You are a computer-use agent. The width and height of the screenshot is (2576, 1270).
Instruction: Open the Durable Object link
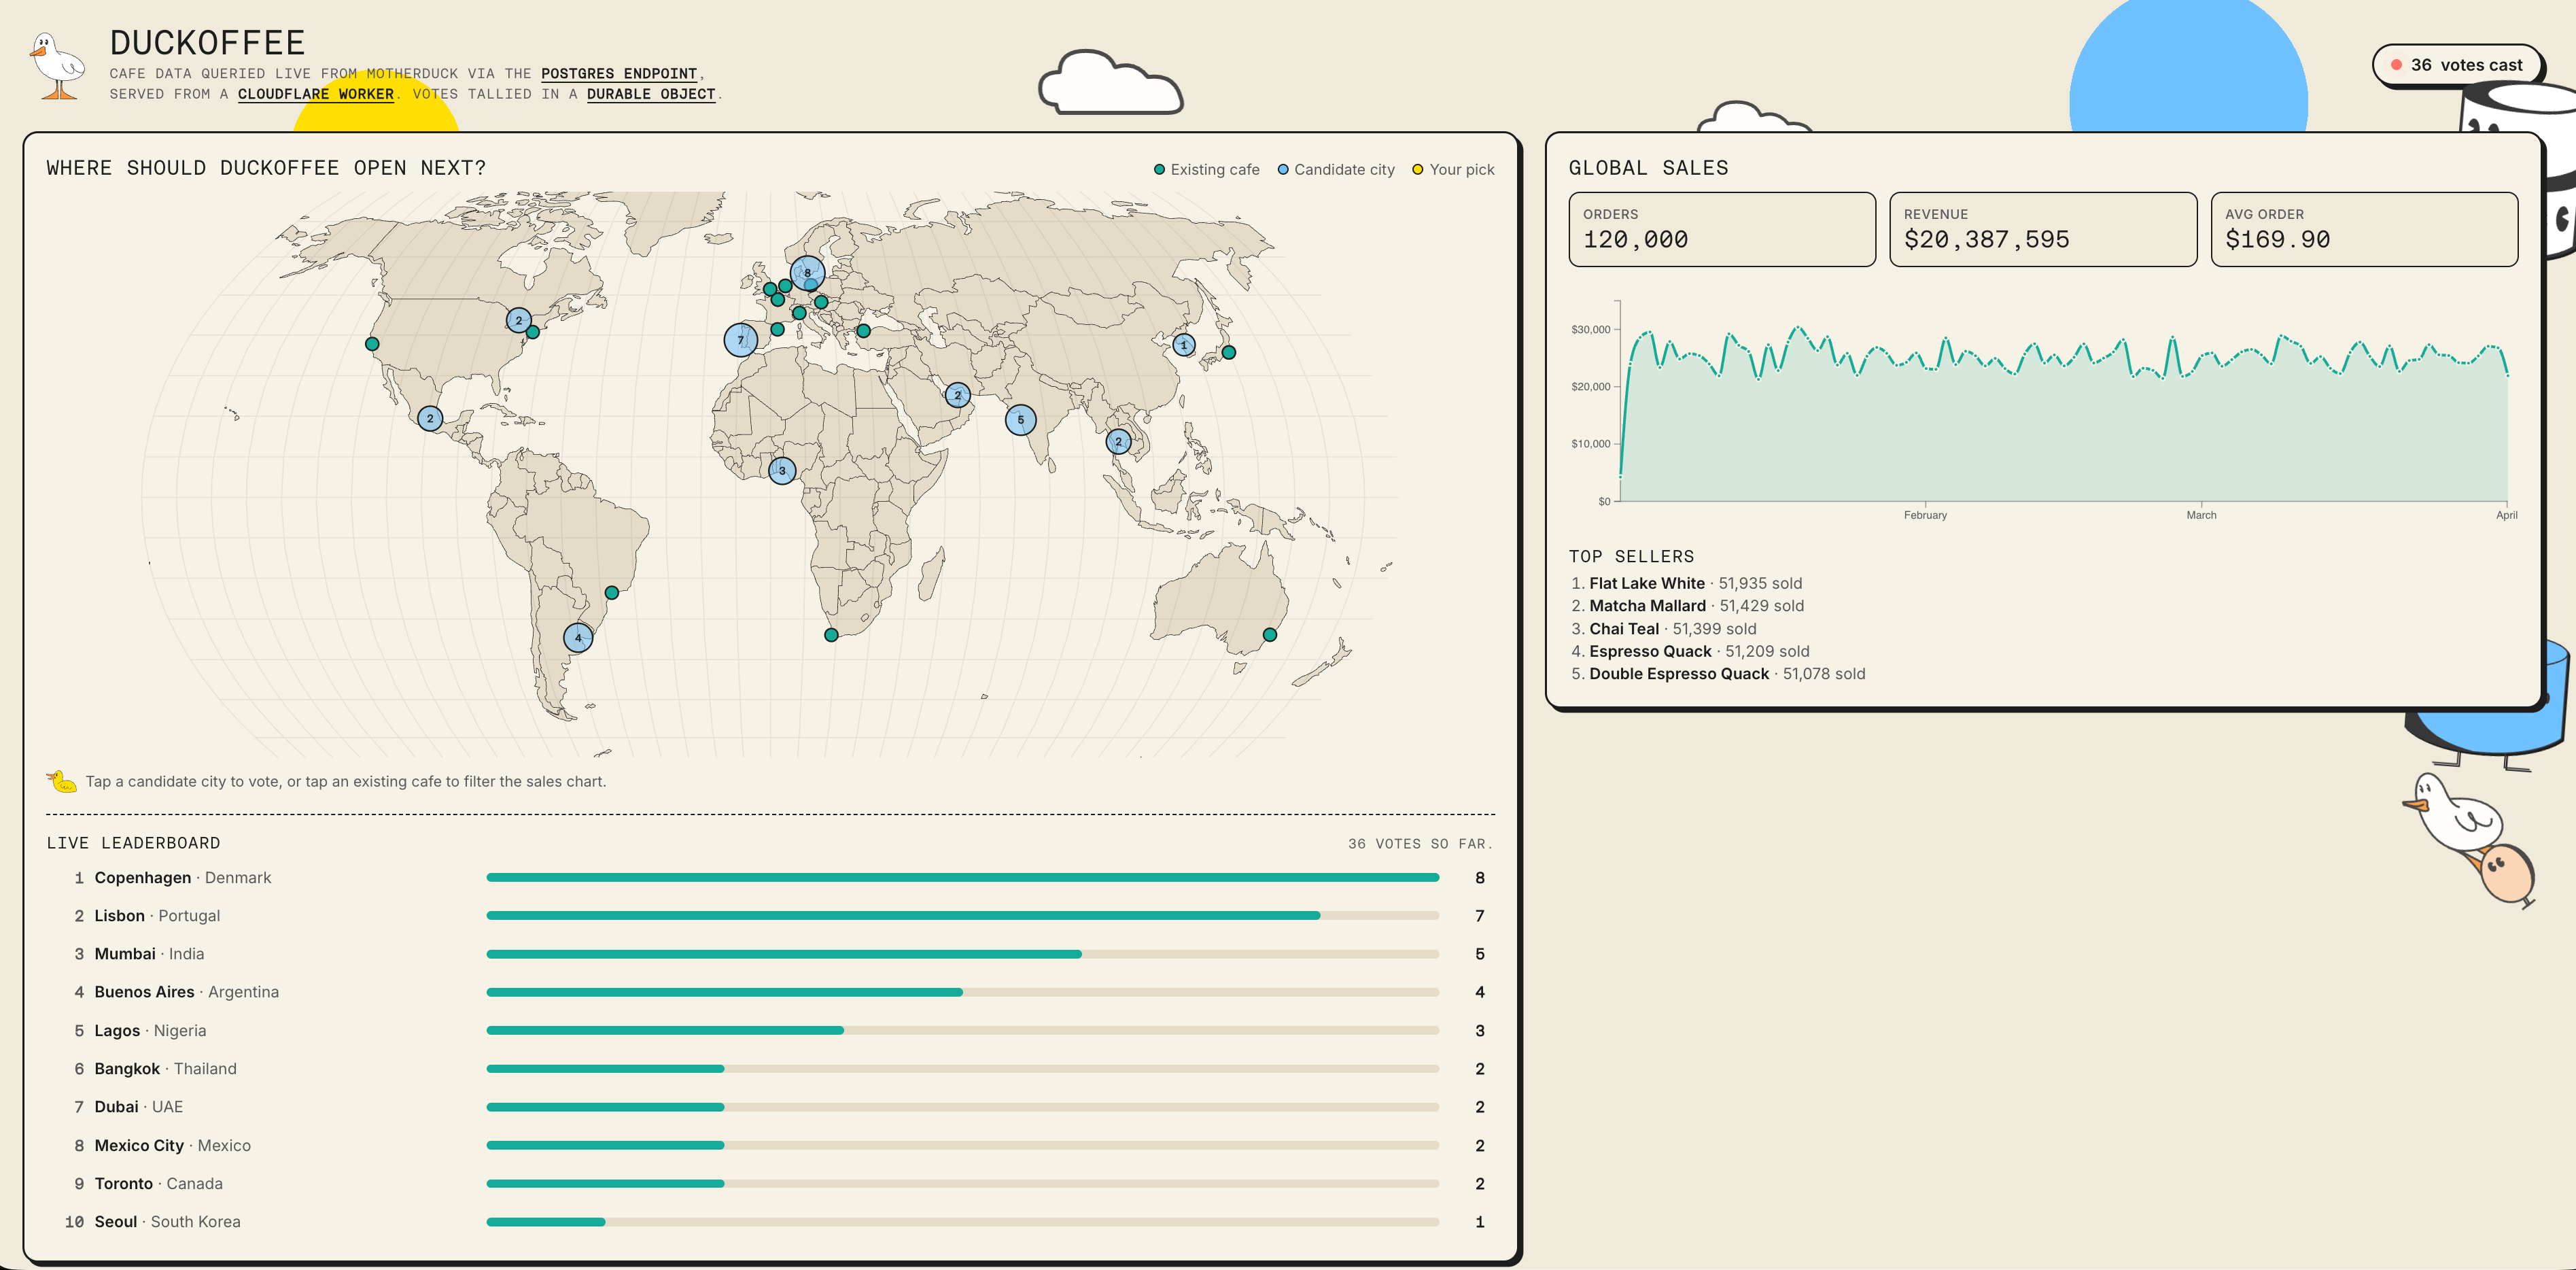tap(651, 94)
